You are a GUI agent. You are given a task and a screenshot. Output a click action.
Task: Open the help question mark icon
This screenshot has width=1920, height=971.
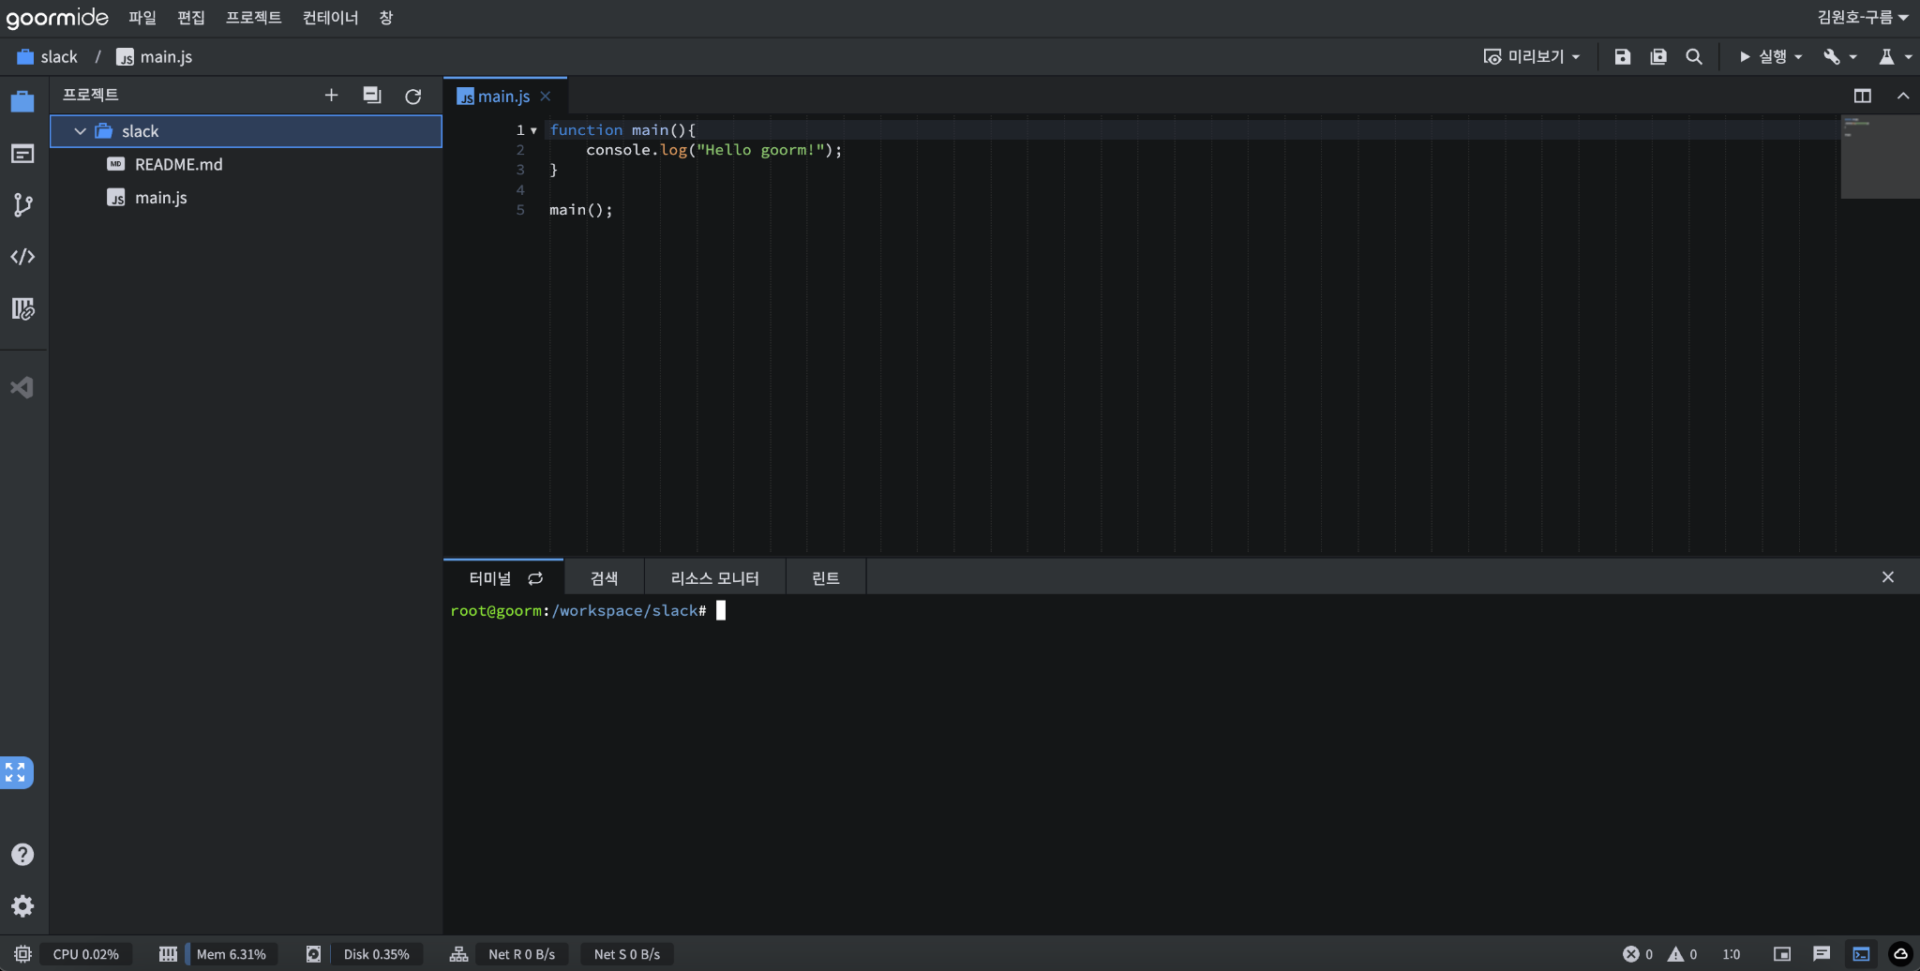pos(22,854)
